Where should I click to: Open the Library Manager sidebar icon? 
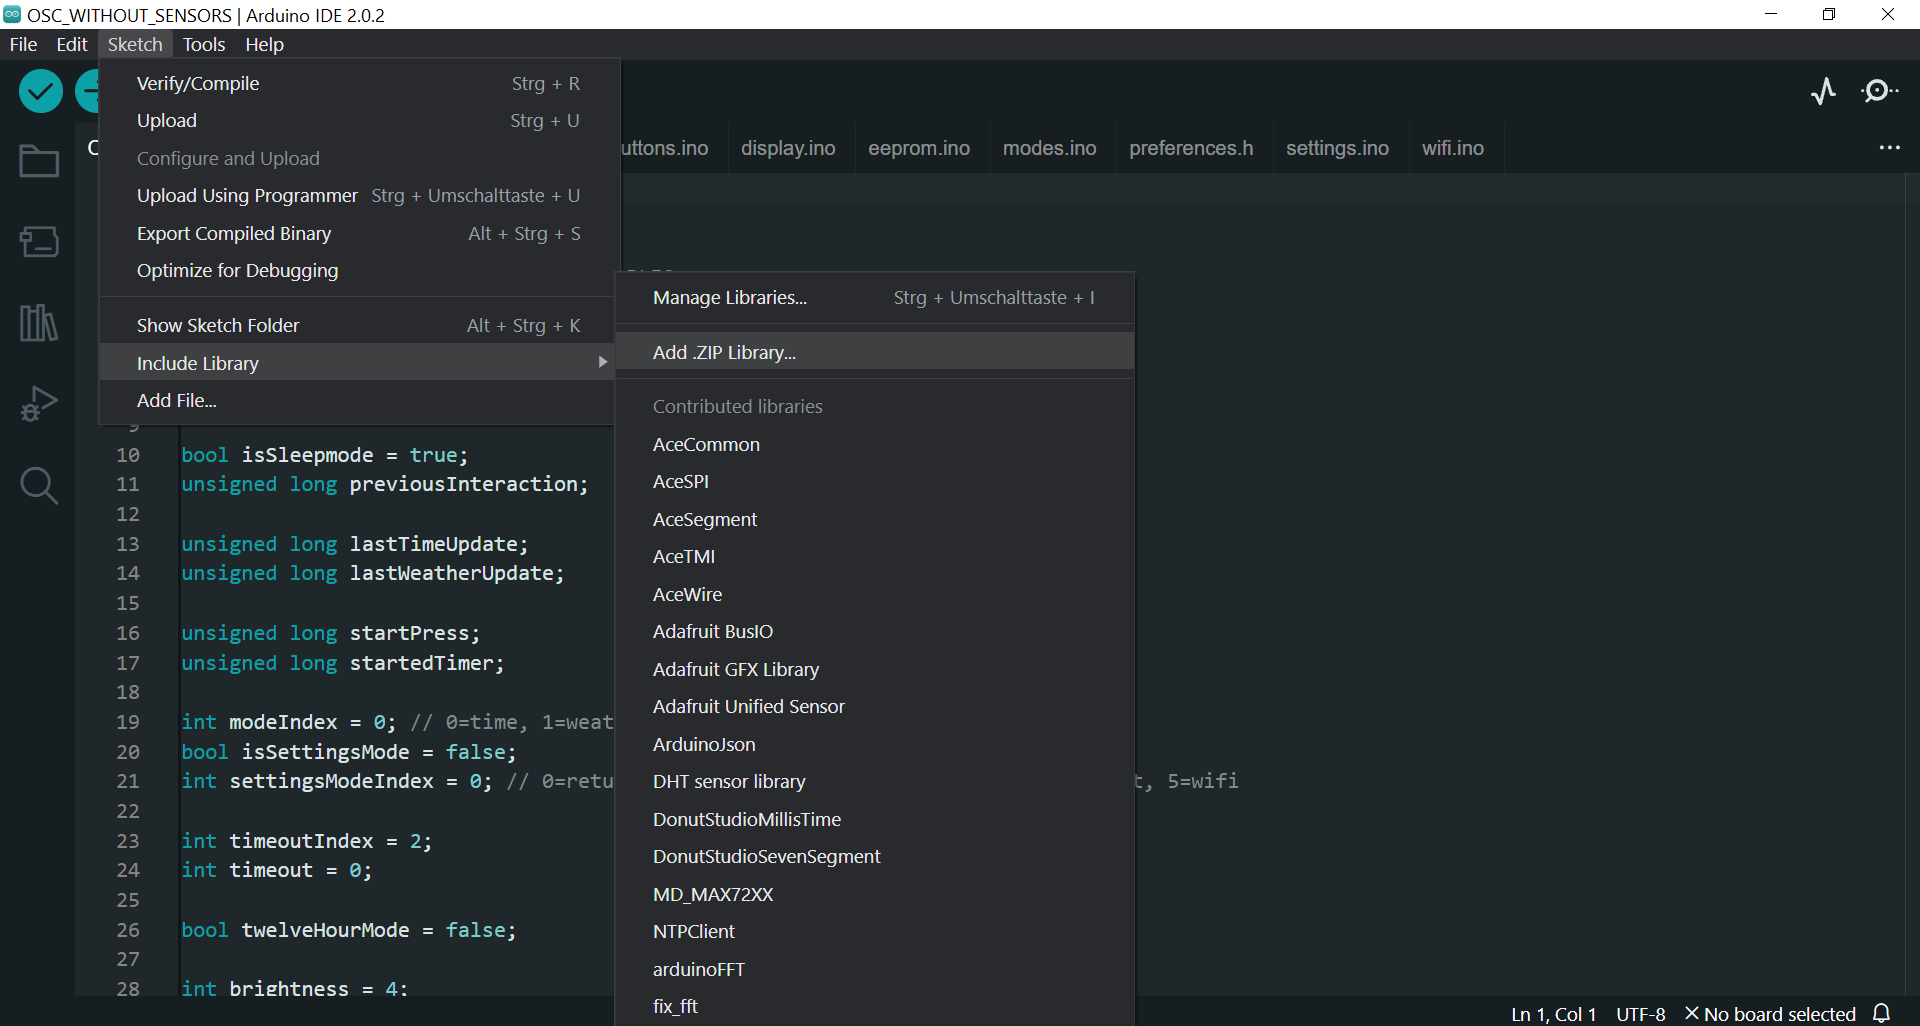tap(39, 322)
